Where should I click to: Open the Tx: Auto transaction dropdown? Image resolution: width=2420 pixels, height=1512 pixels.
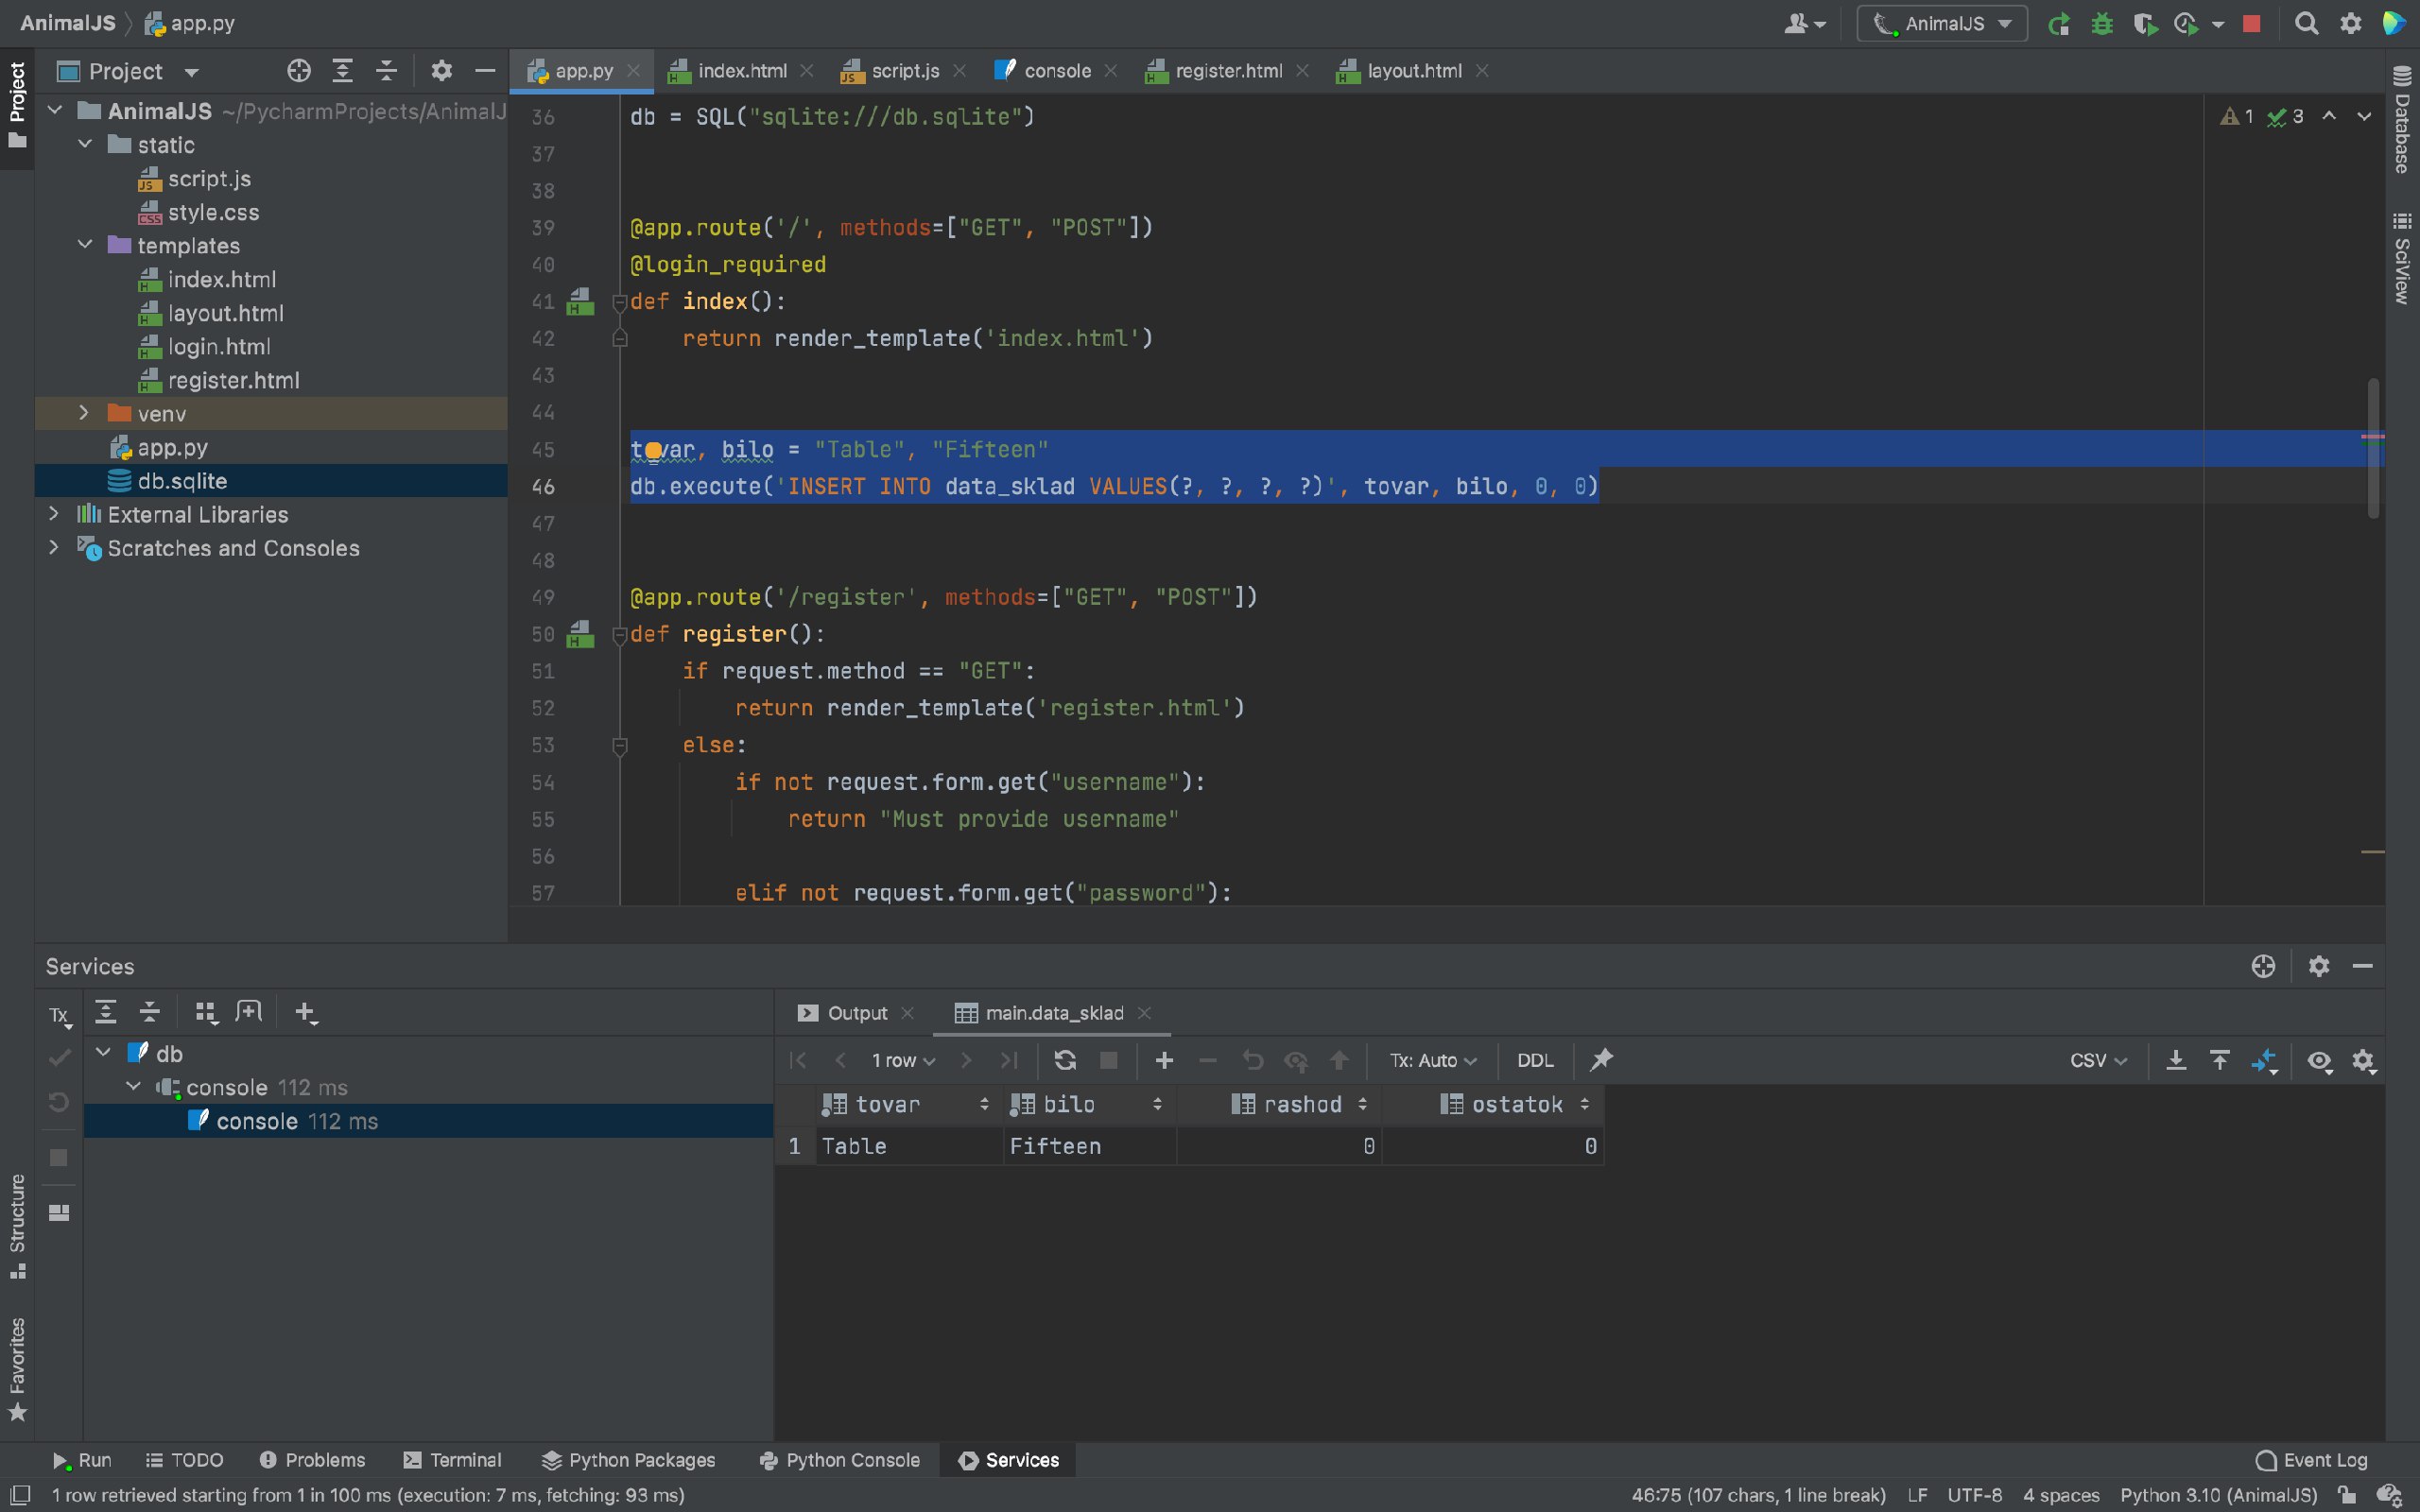[1433, 1060]
